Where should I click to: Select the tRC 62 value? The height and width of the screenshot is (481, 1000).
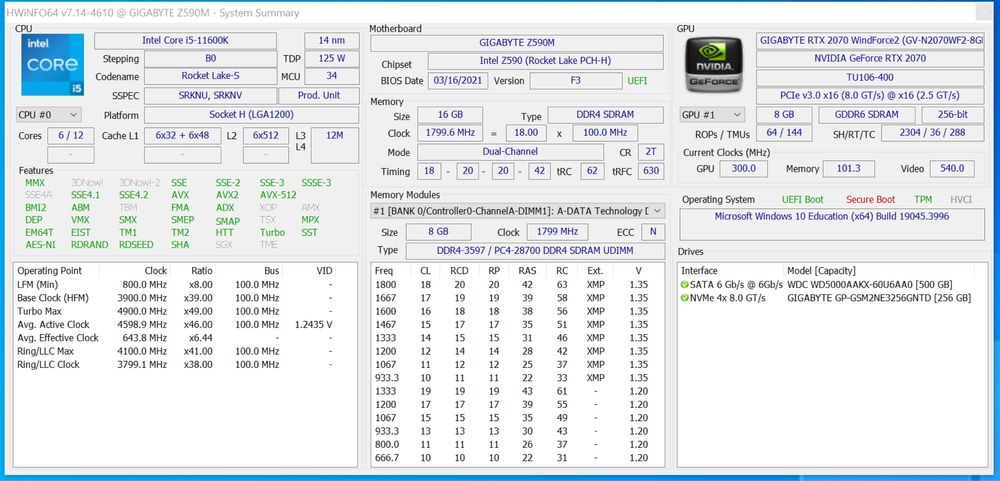coord(592,171)
